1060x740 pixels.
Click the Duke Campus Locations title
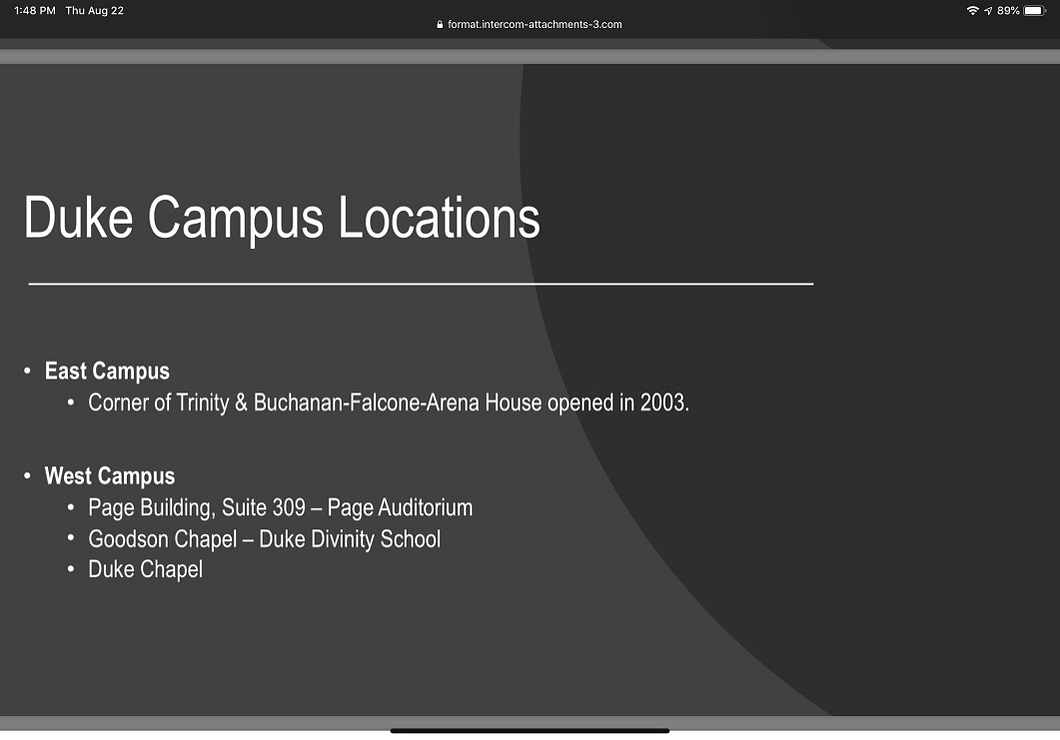282,218
